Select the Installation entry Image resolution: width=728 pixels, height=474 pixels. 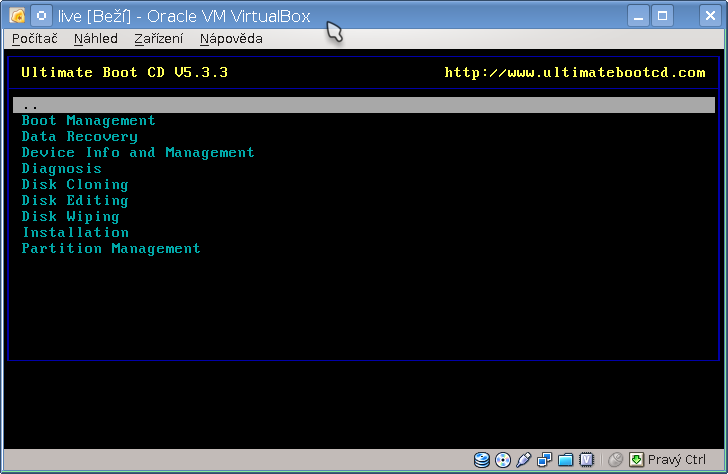(75, 232)
